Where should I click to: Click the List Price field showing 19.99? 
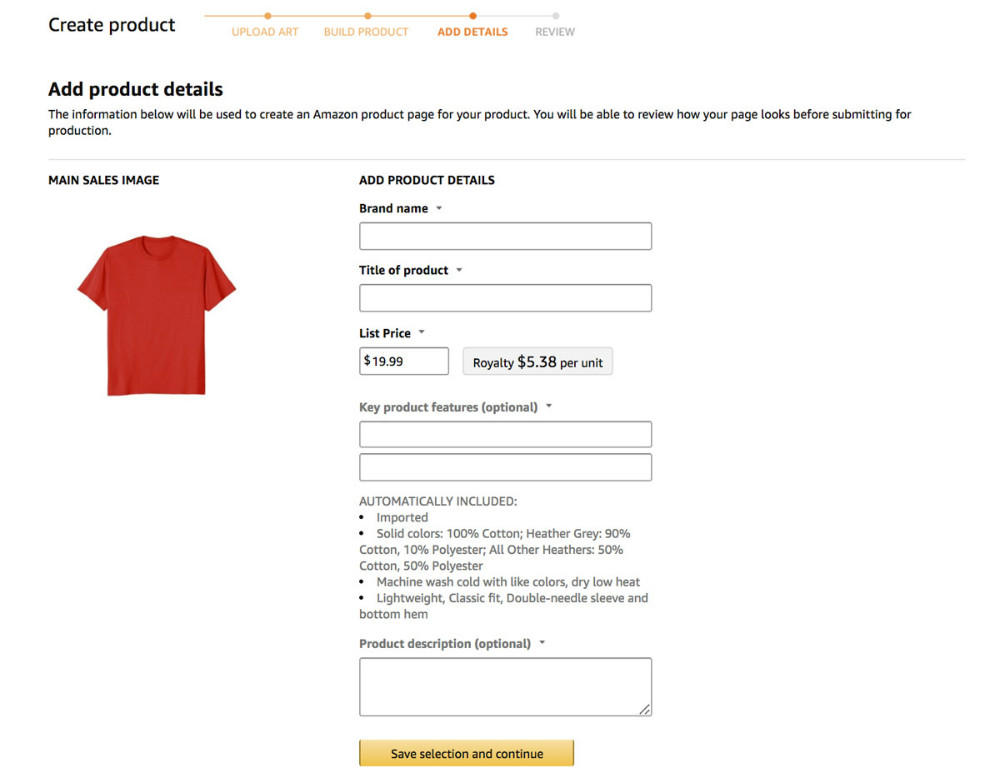(404, 361)
